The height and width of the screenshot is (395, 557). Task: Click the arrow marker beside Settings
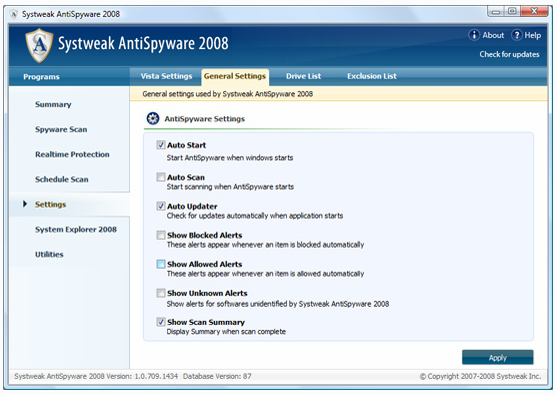[x=25, y=204]
